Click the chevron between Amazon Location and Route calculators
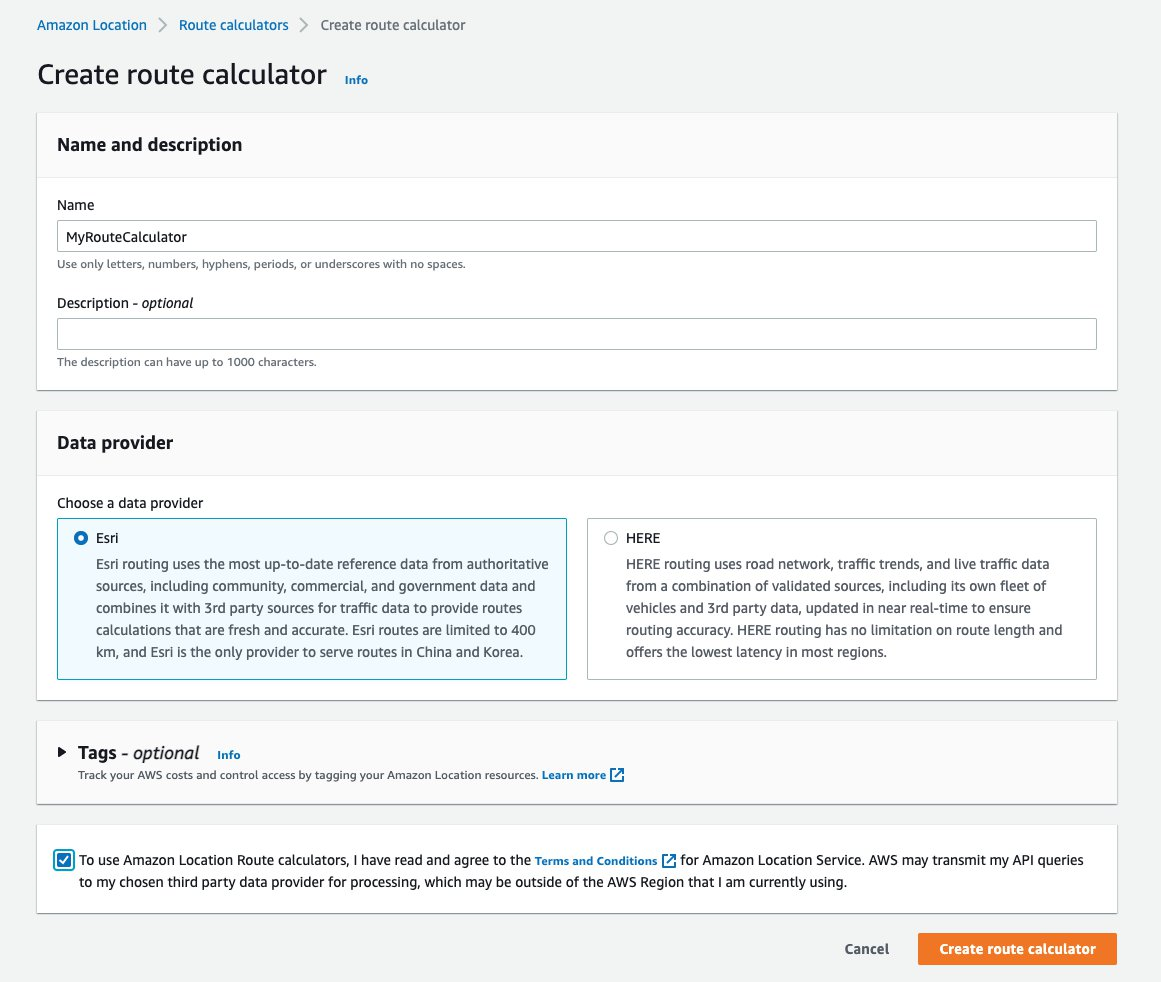 pyautogui.click(x=161, y=25)
